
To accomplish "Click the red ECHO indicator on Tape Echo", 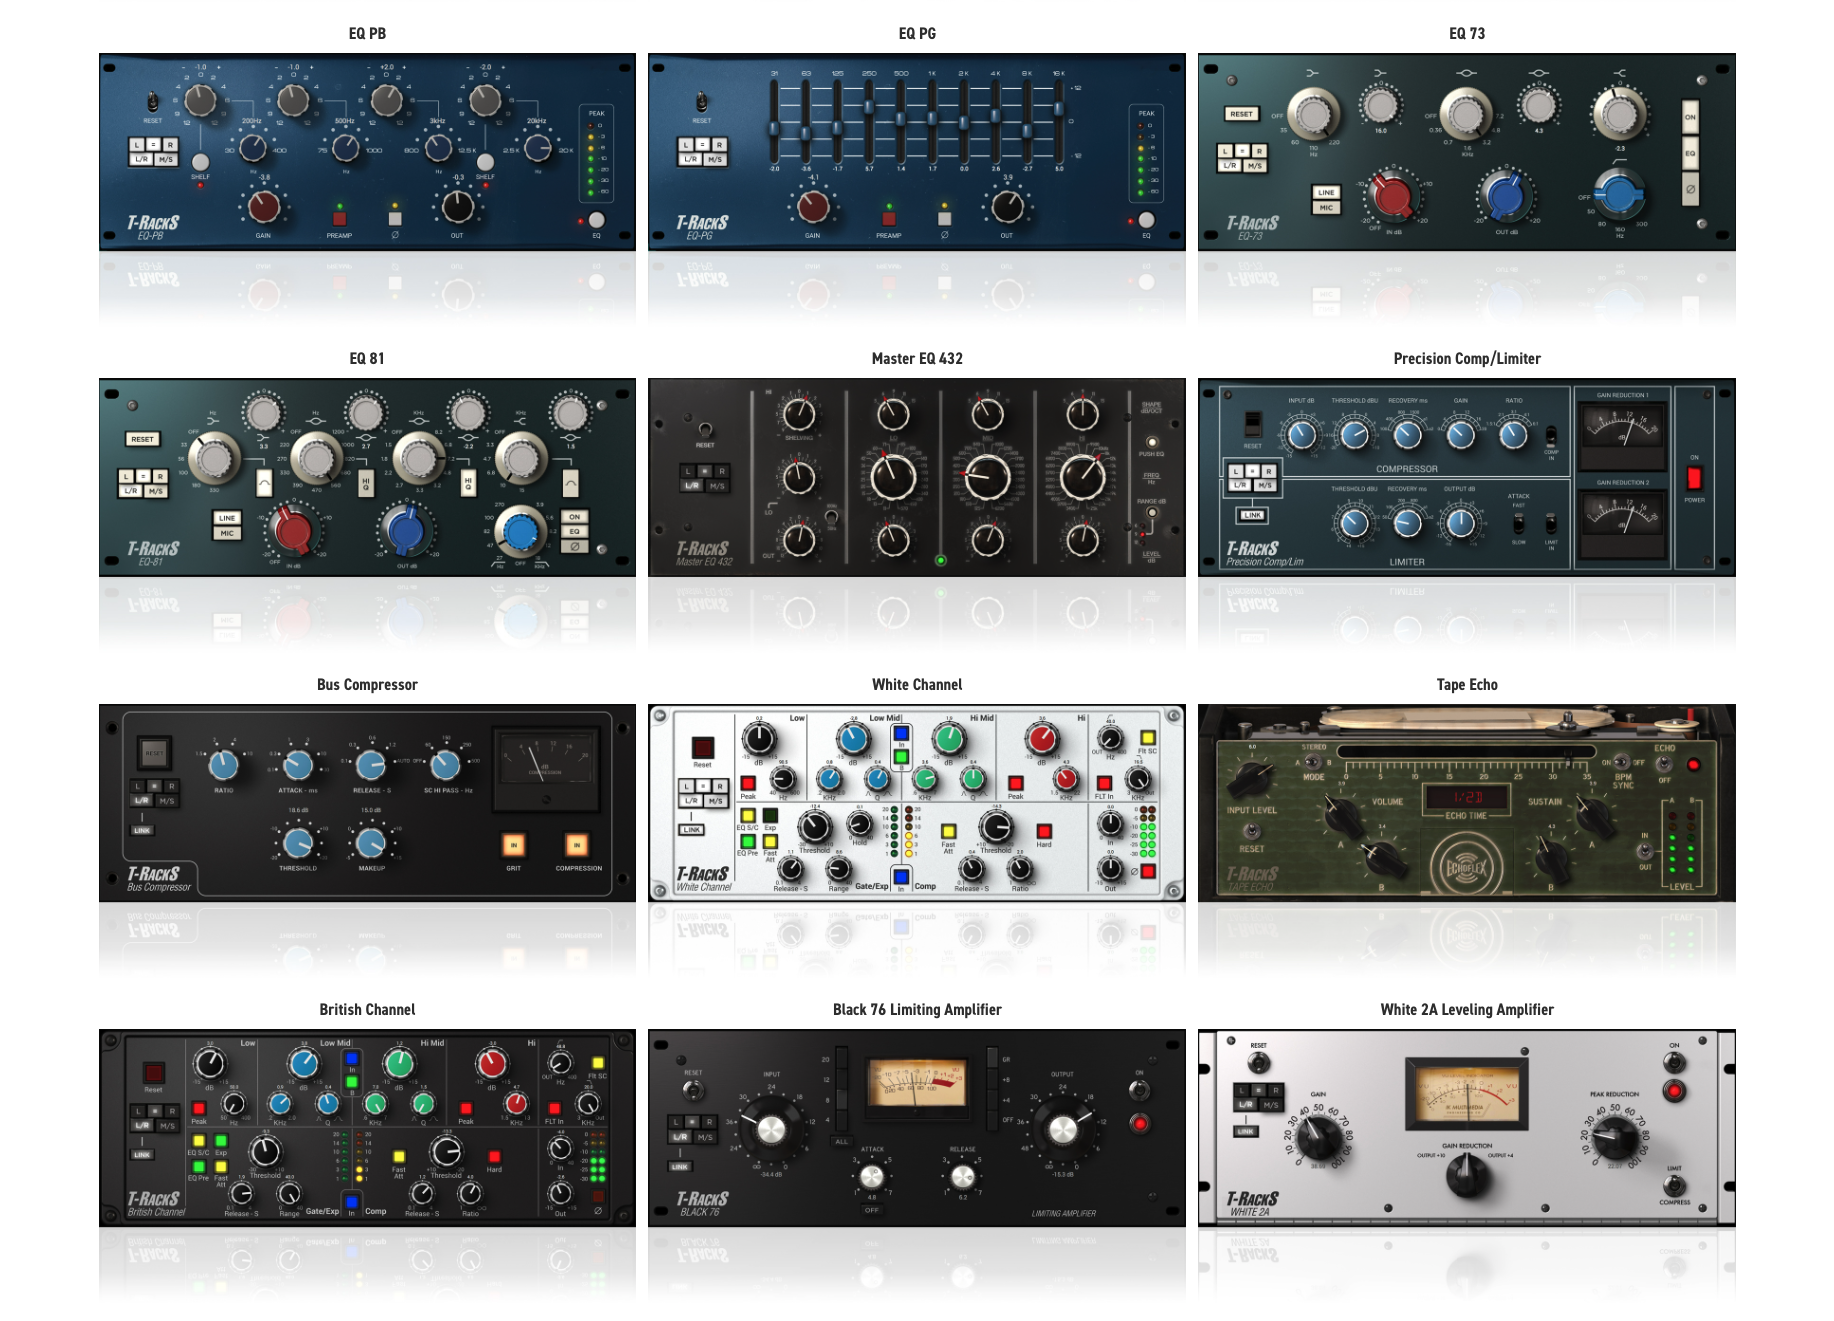I will pyautogui.click(x=1693, y=765).
